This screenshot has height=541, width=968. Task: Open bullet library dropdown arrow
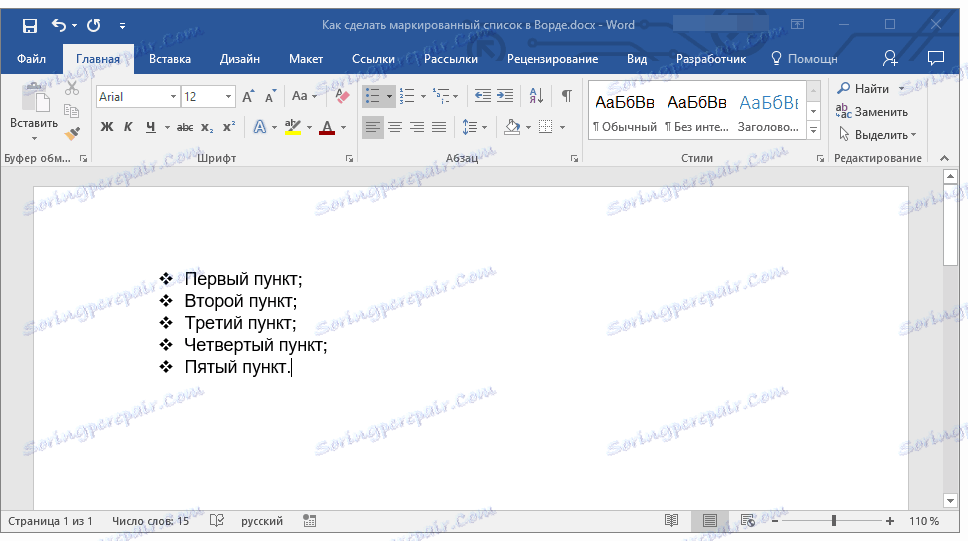389,96
